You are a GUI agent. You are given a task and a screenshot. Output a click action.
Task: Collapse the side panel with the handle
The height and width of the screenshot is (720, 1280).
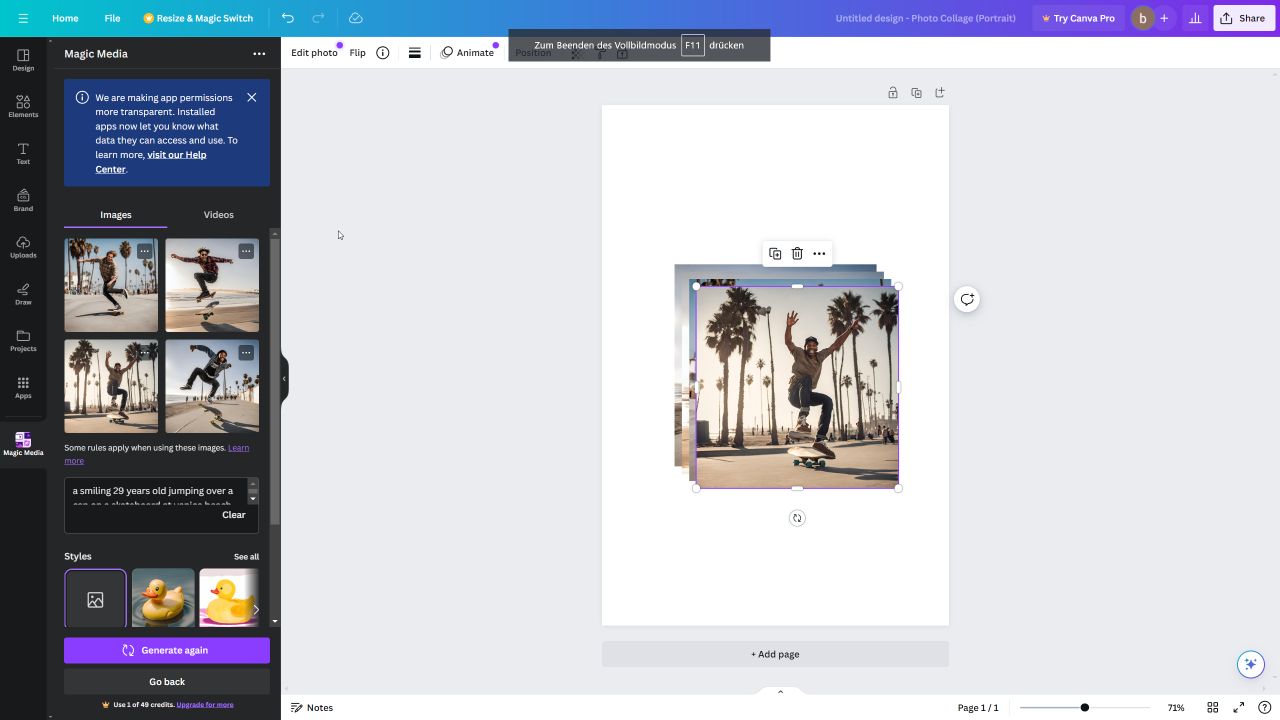[x=284, y=379]
